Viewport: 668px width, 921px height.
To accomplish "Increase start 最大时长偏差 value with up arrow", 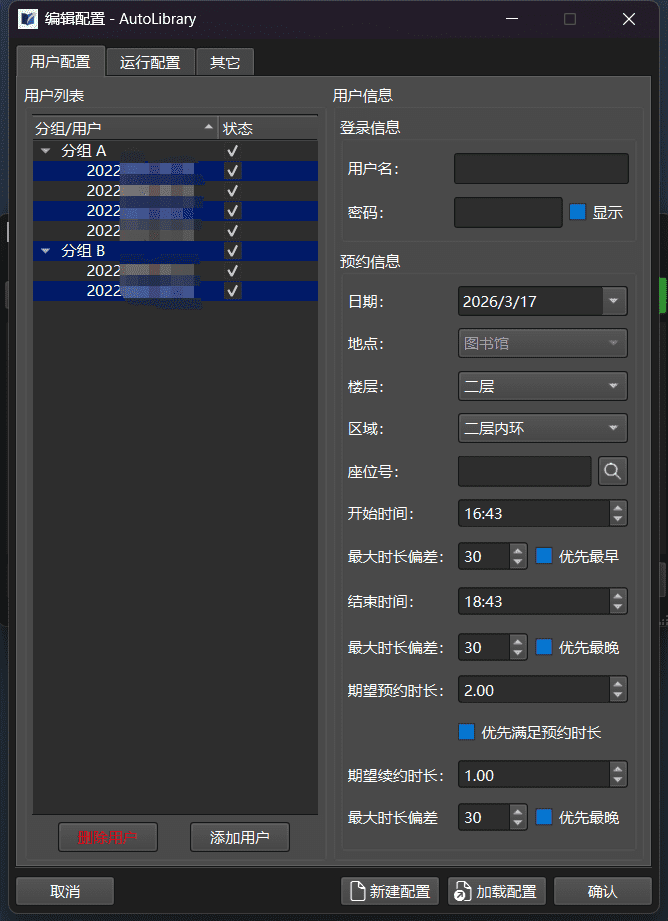I will coord(518,550).
